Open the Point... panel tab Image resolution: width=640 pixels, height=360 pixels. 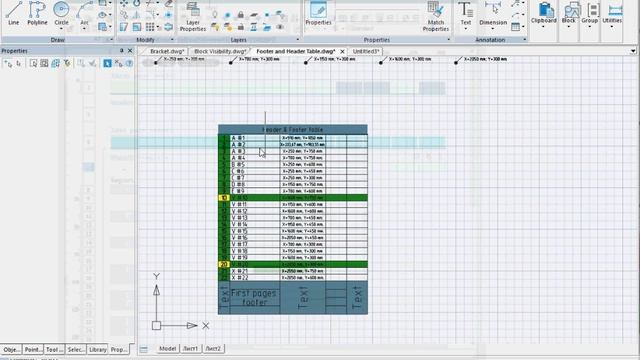coord(33,350)
